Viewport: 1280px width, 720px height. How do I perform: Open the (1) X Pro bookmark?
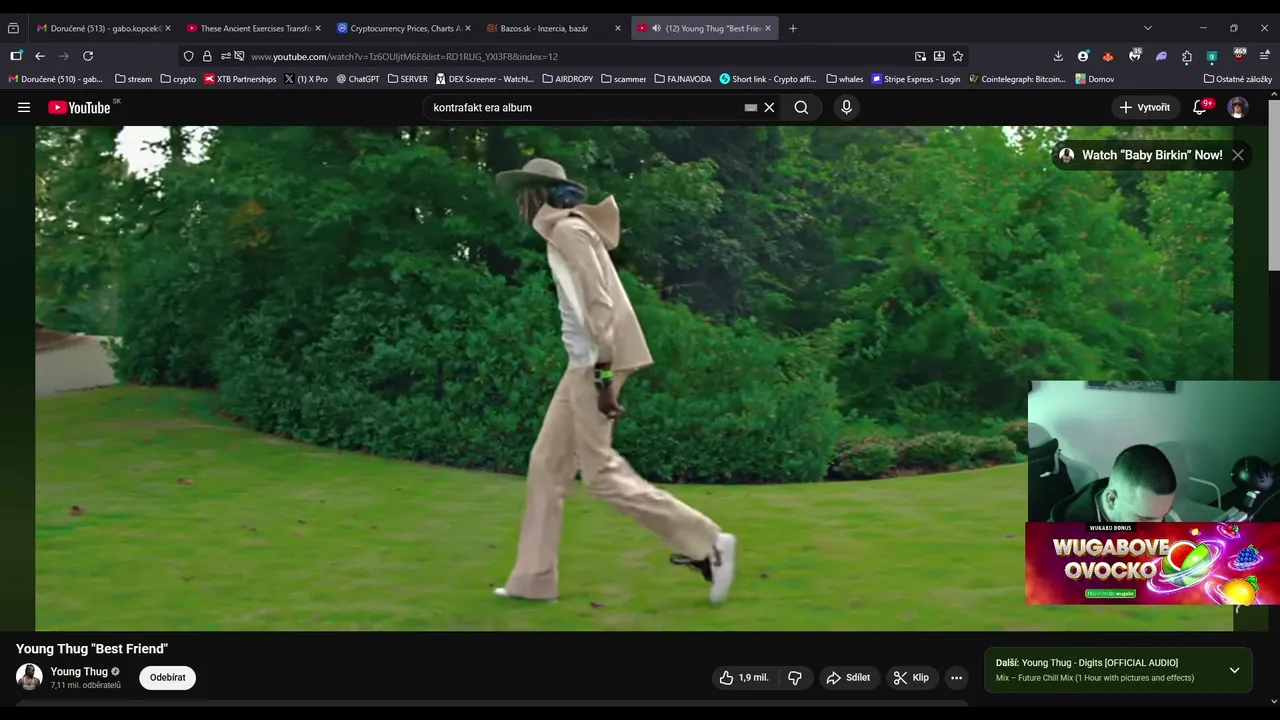(x=306, y=79)
